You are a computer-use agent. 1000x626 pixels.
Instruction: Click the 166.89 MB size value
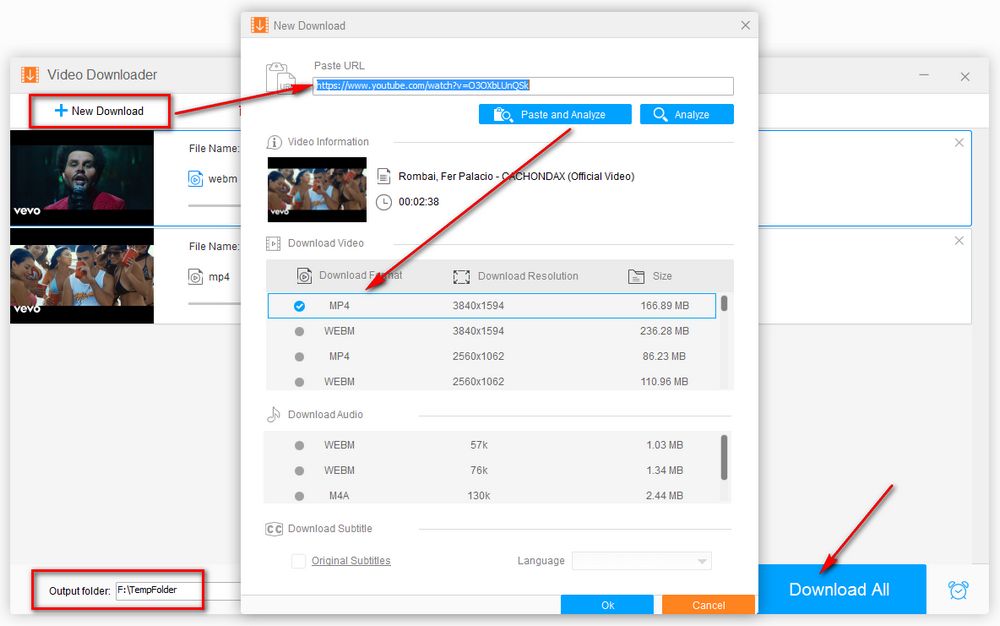[x=665, y=306]
